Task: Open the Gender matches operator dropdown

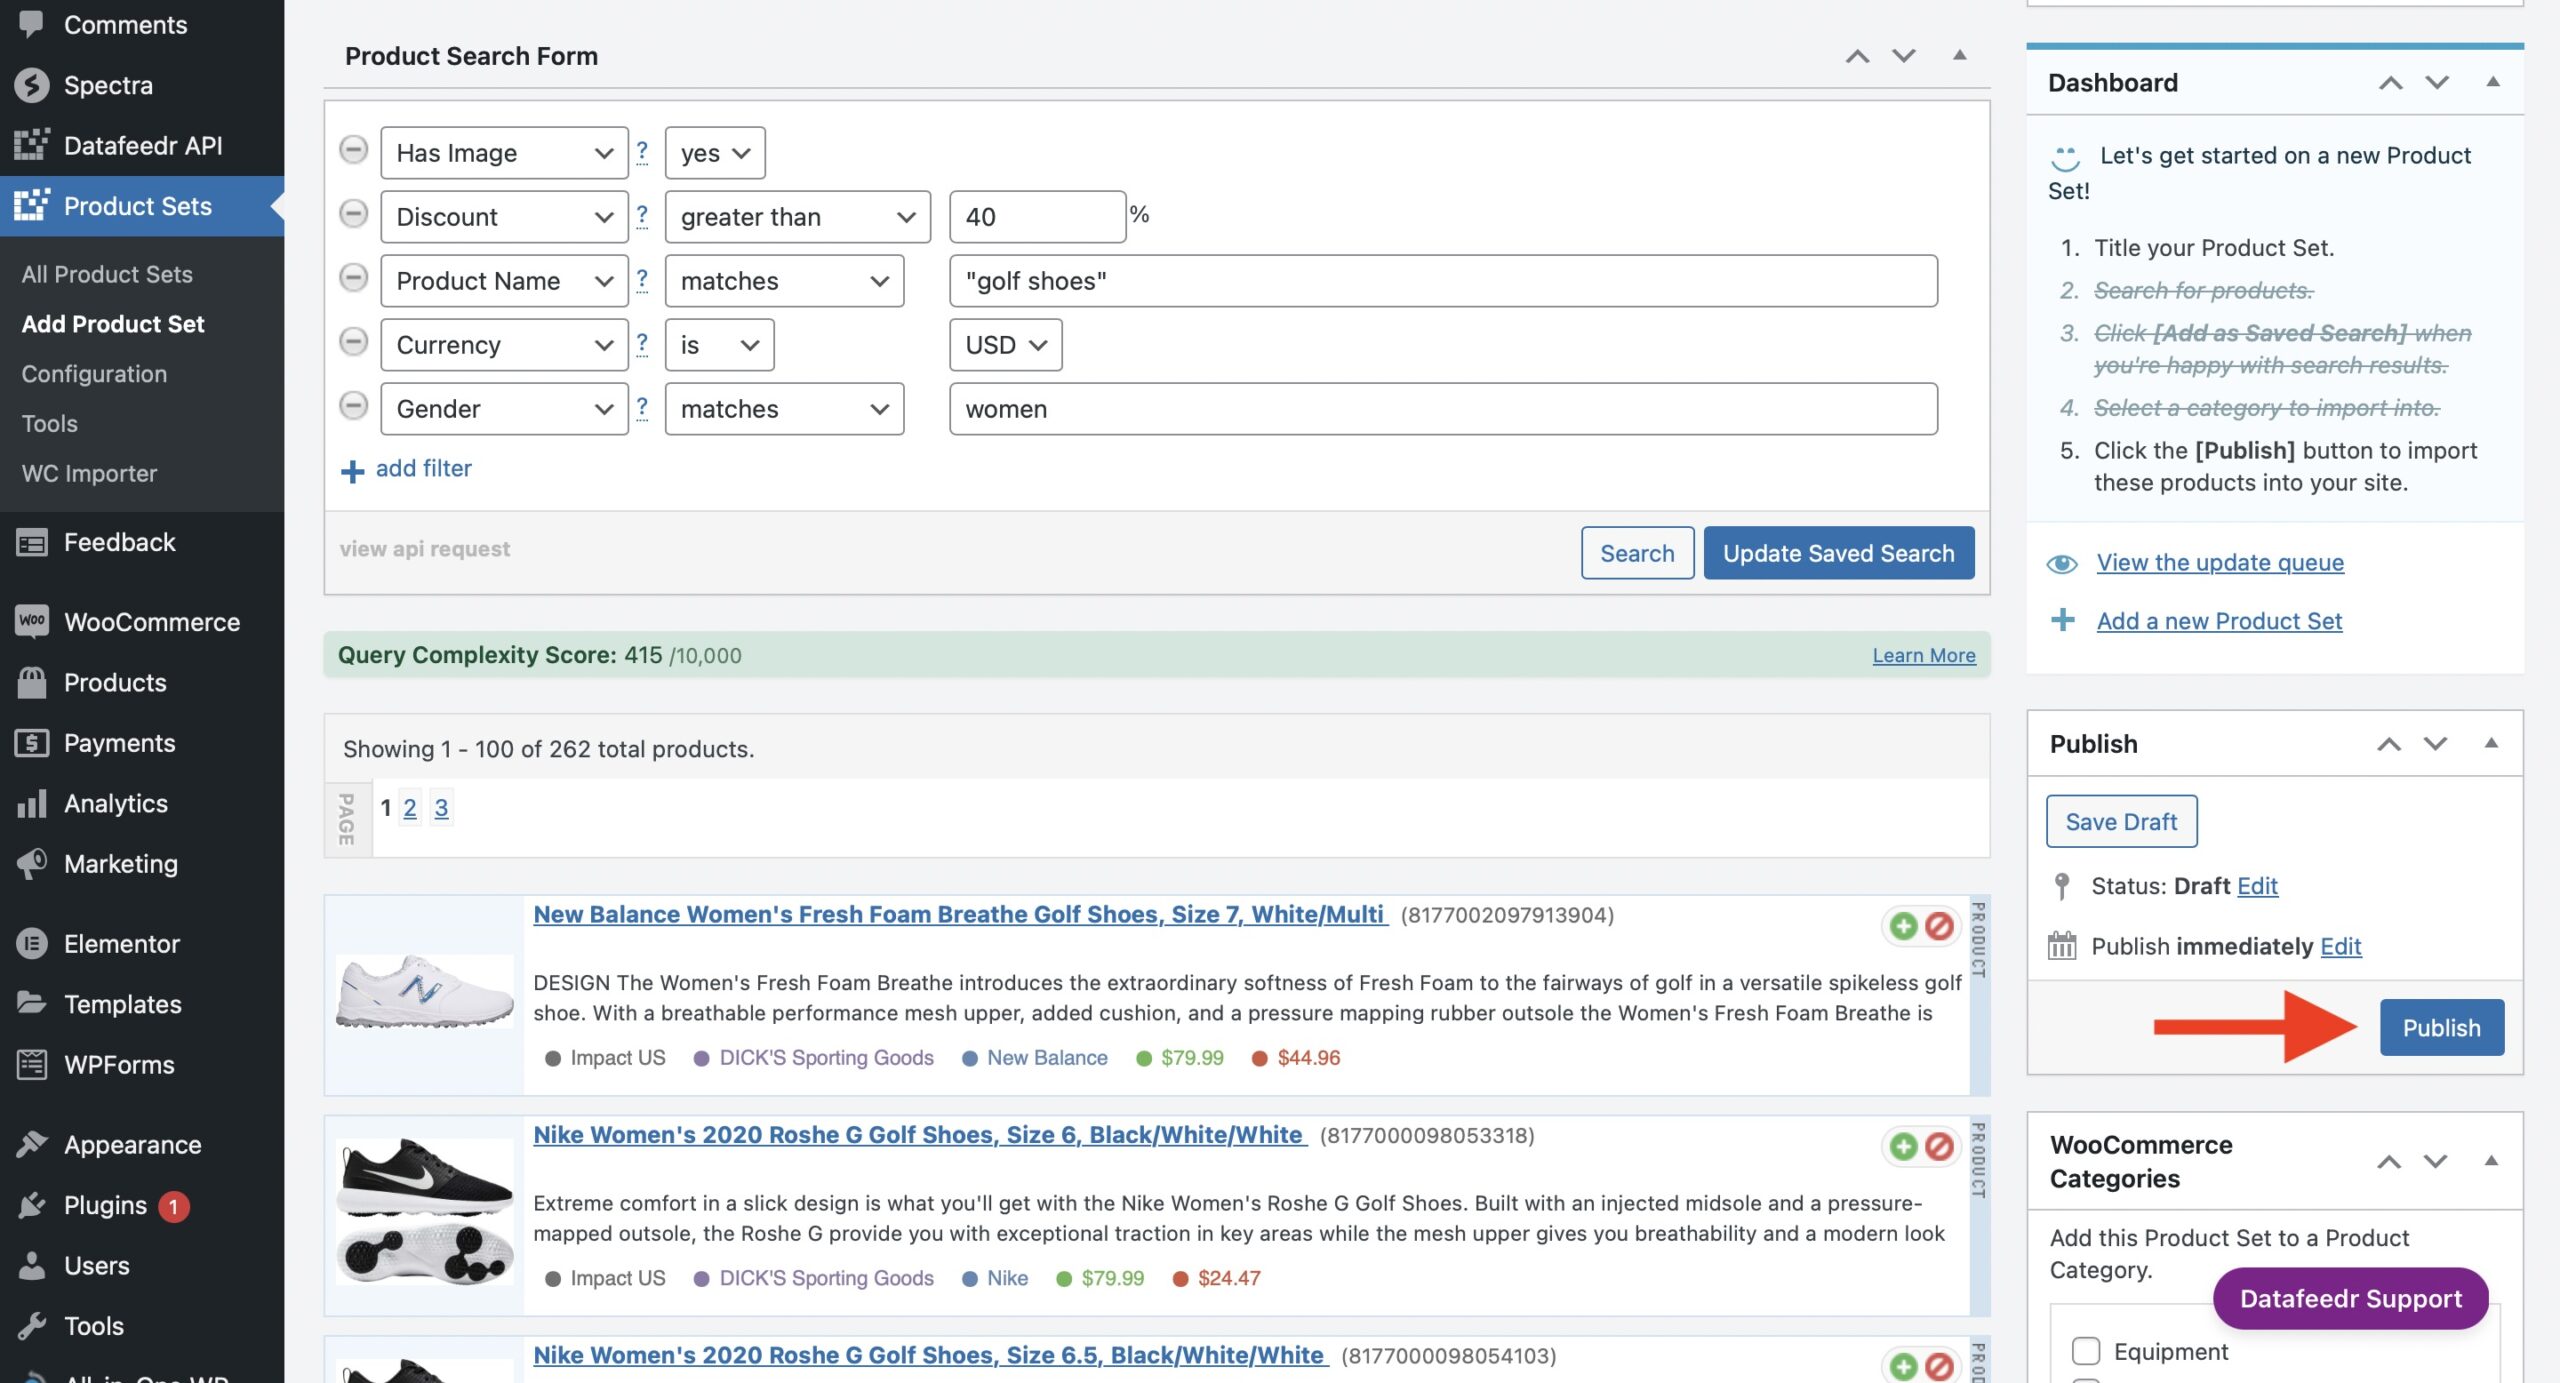Action: pyautogui.click(x=784, y=409)
